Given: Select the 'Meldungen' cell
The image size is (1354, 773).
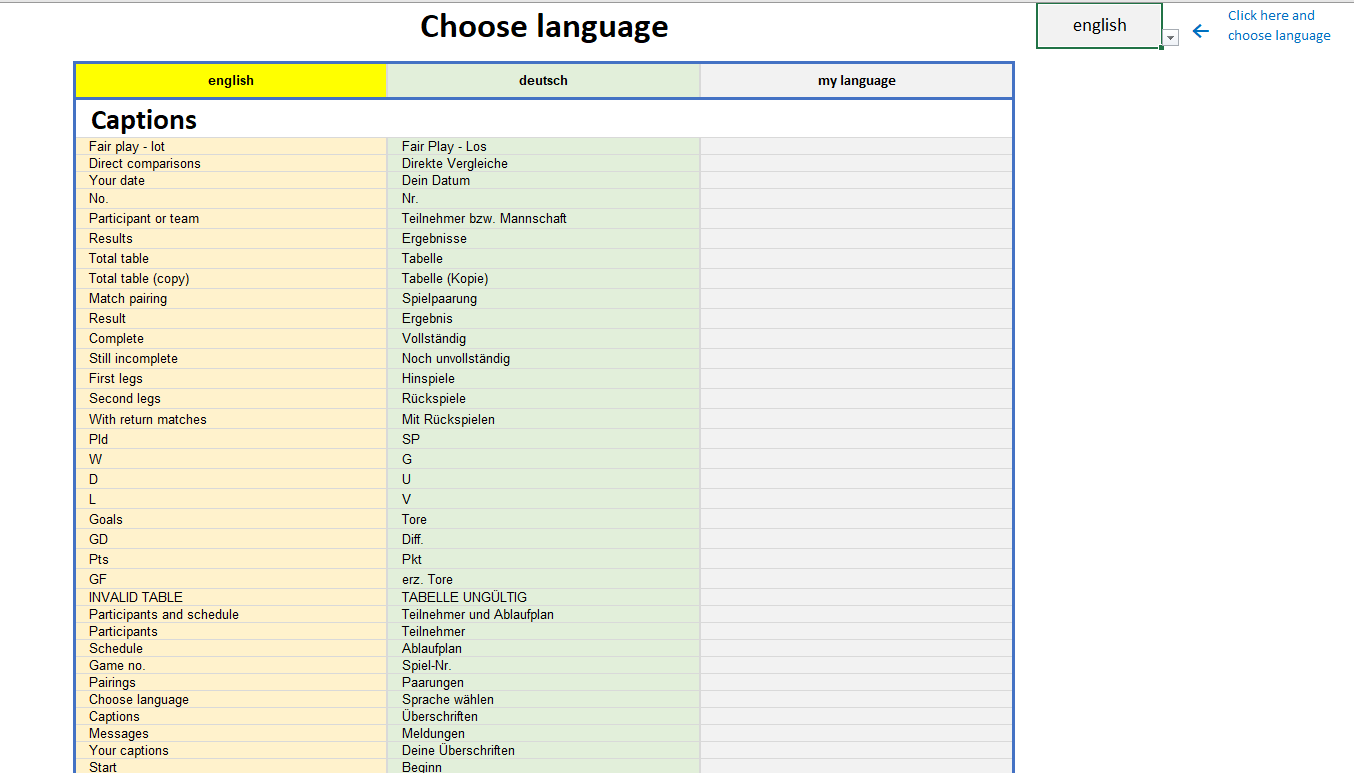Looking at the screenshot, I should click(x=543, y=733).
